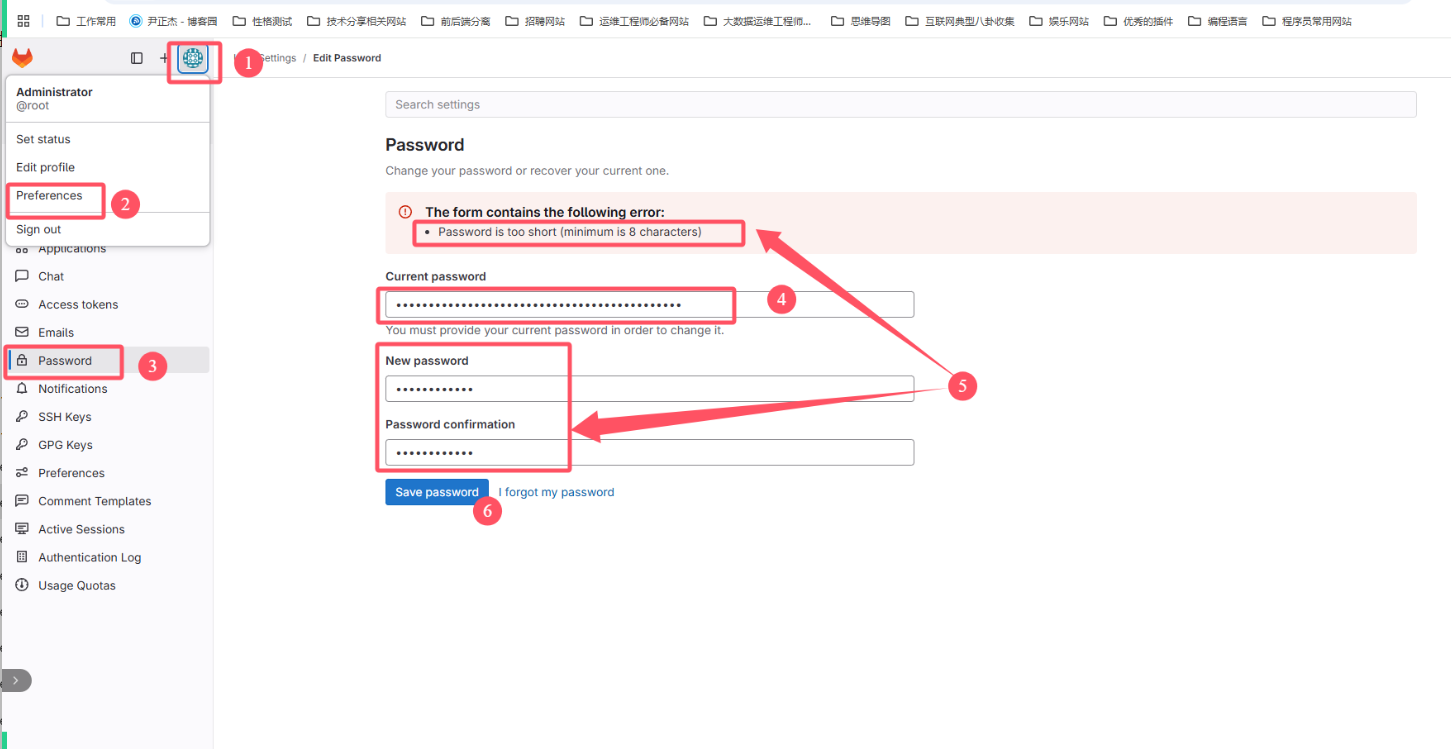Click the Notifications bell icon
The width and height of the screenshot is (1451, 749).
point(22,388)
